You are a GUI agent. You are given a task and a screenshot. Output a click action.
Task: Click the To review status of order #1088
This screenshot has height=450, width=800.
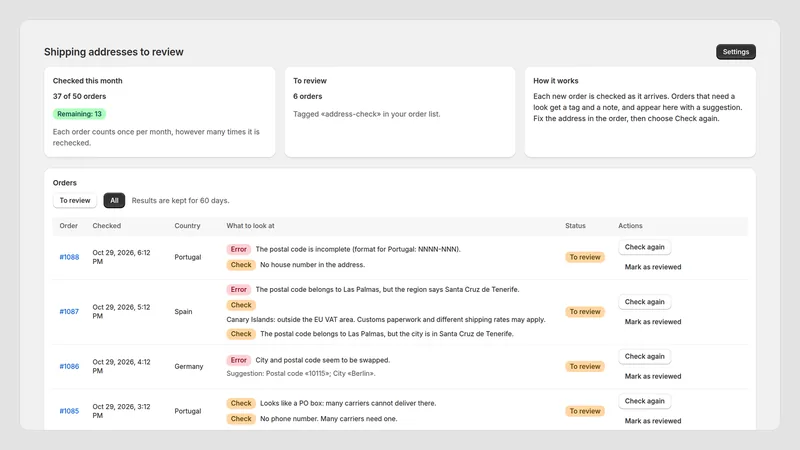(x=585, y=257)
